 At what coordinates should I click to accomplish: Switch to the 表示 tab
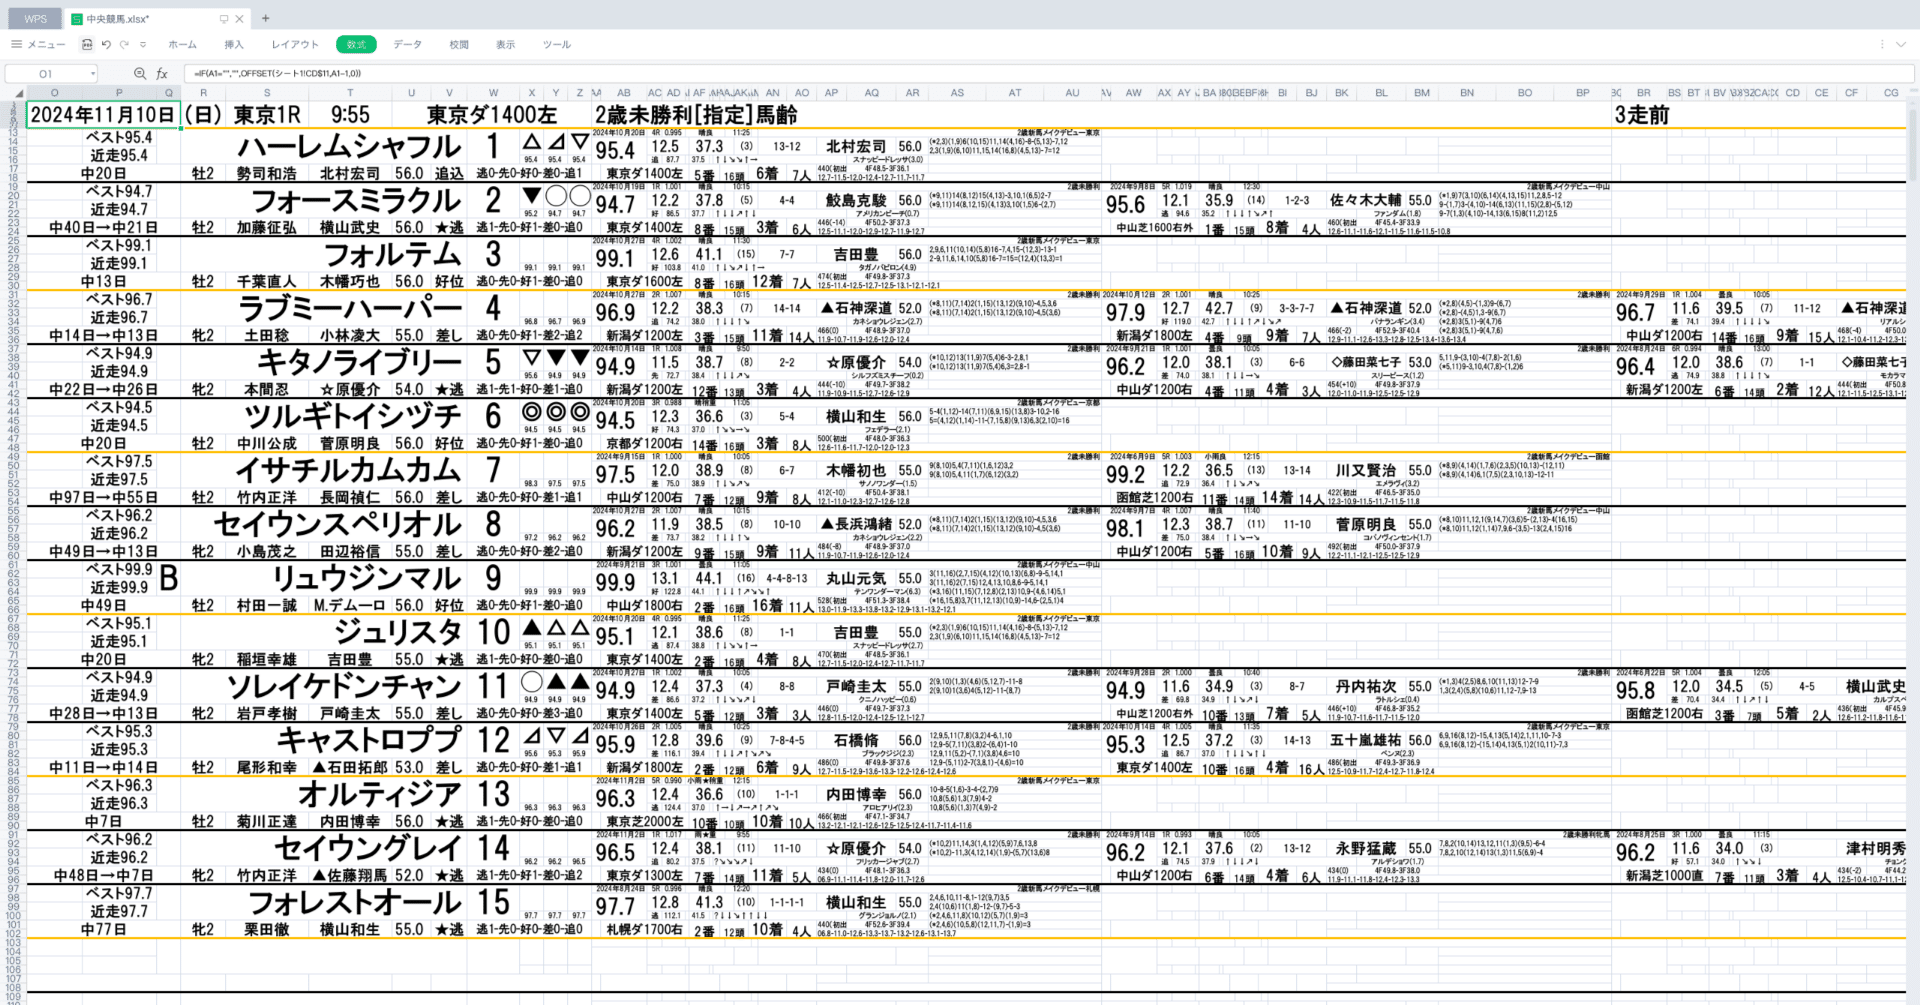(506, 44)
